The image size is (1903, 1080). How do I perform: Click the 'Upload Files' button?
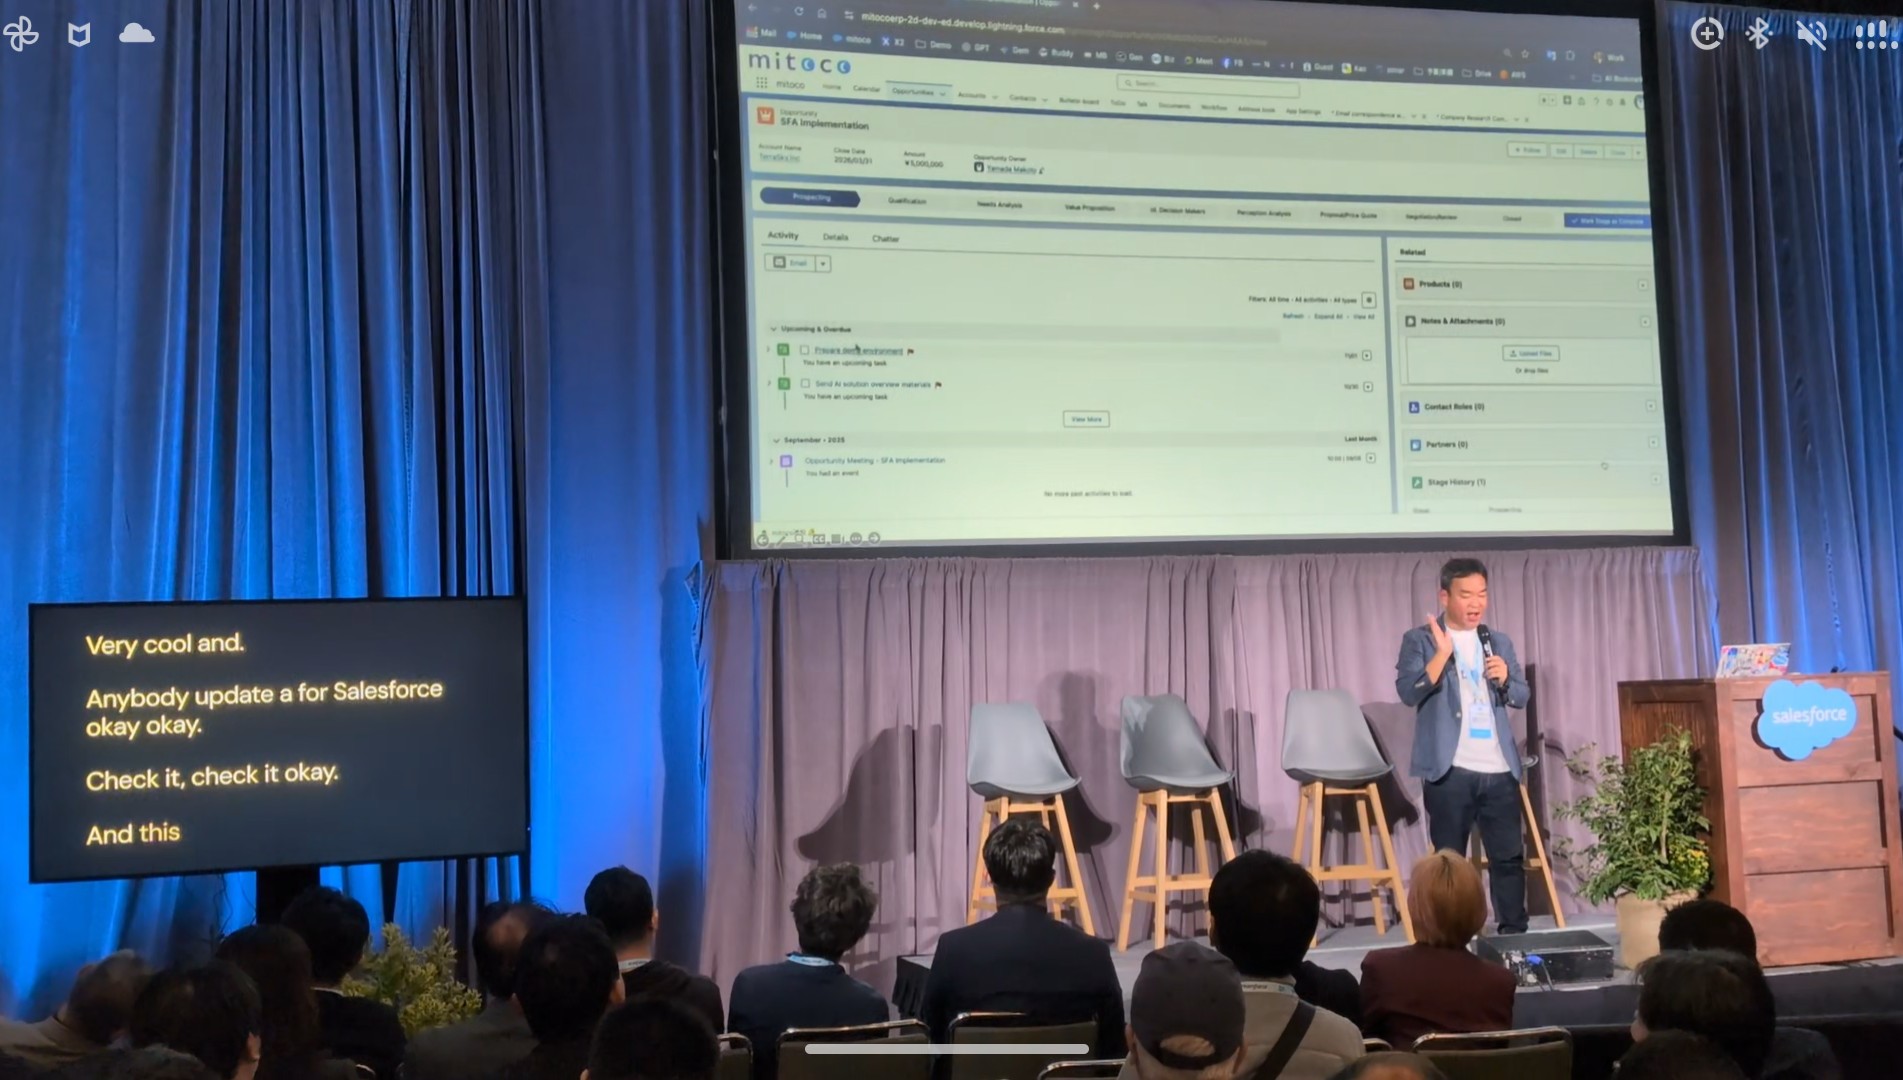click(x=1530, y=354)
